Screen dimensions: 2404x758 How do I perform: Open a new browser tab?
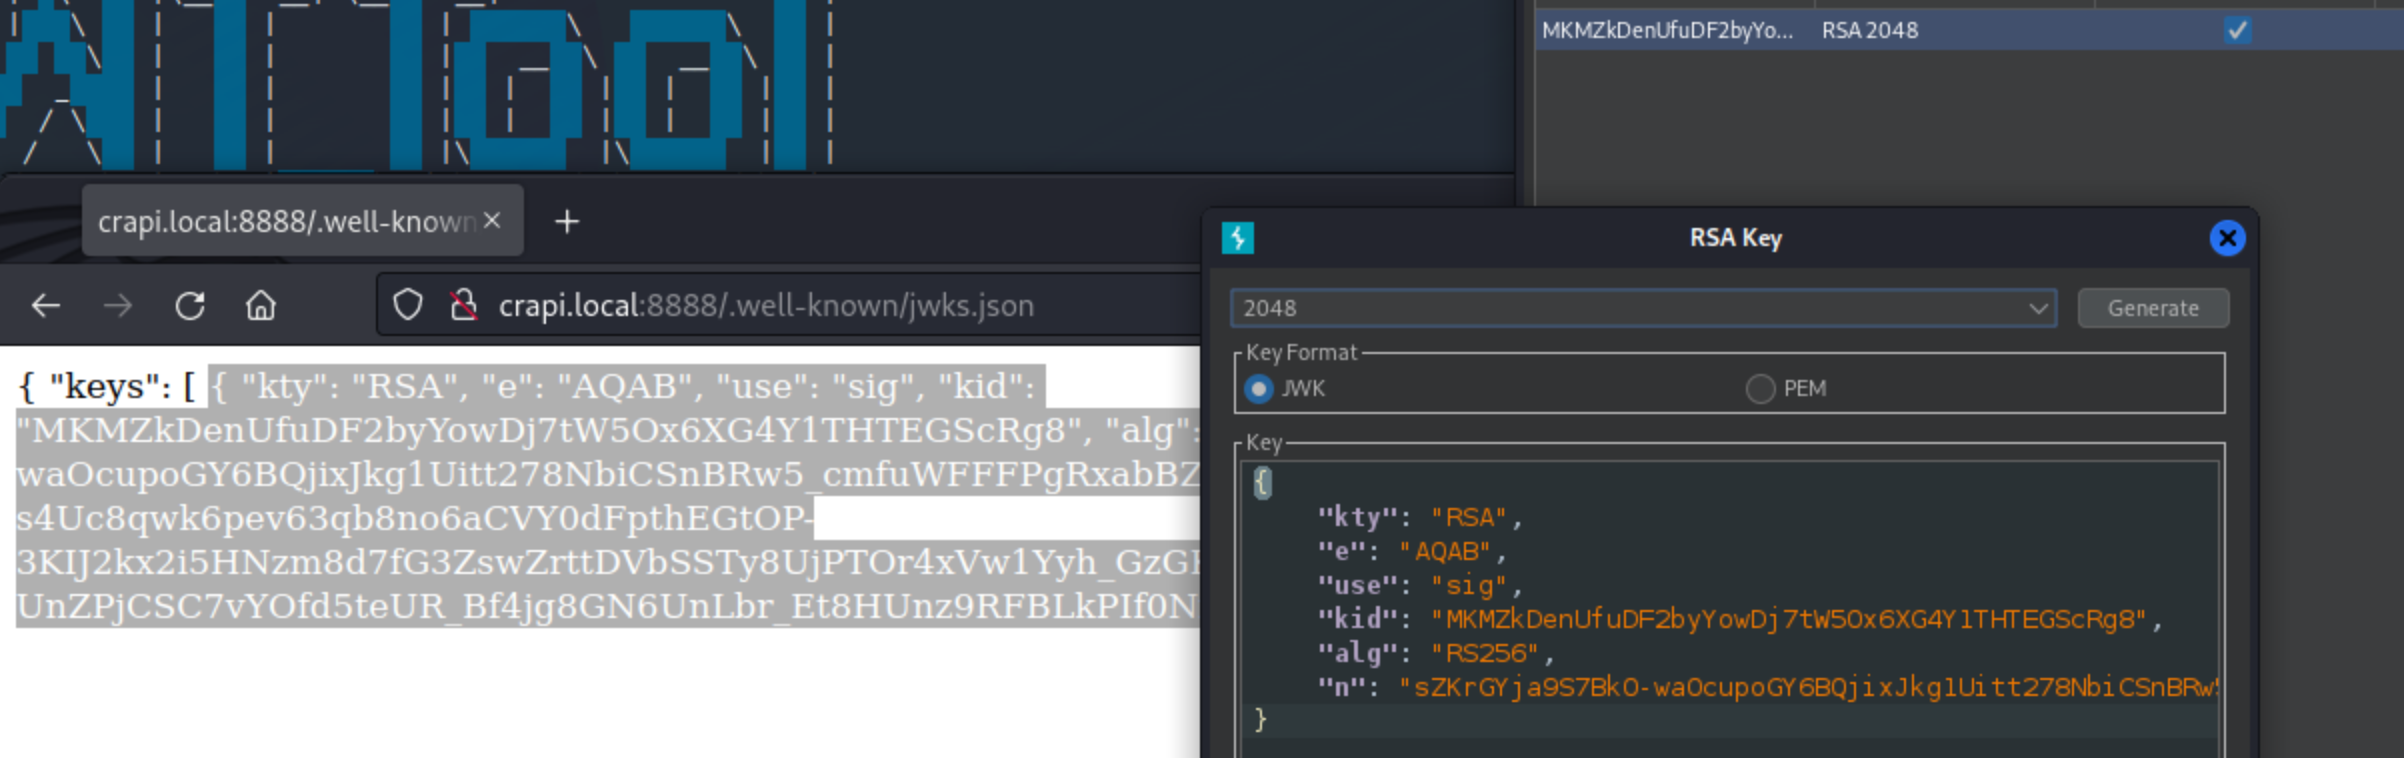[x=567, y=221]
